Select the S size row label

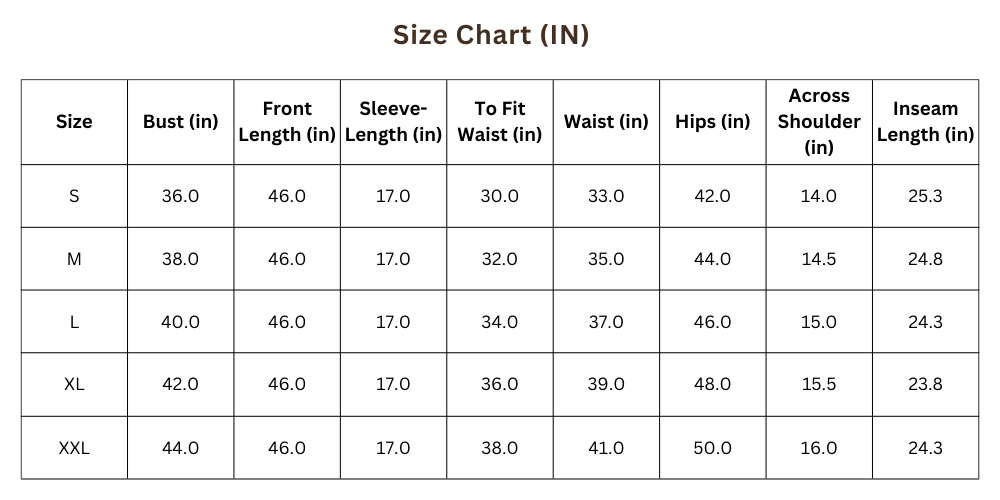(74, 196)
